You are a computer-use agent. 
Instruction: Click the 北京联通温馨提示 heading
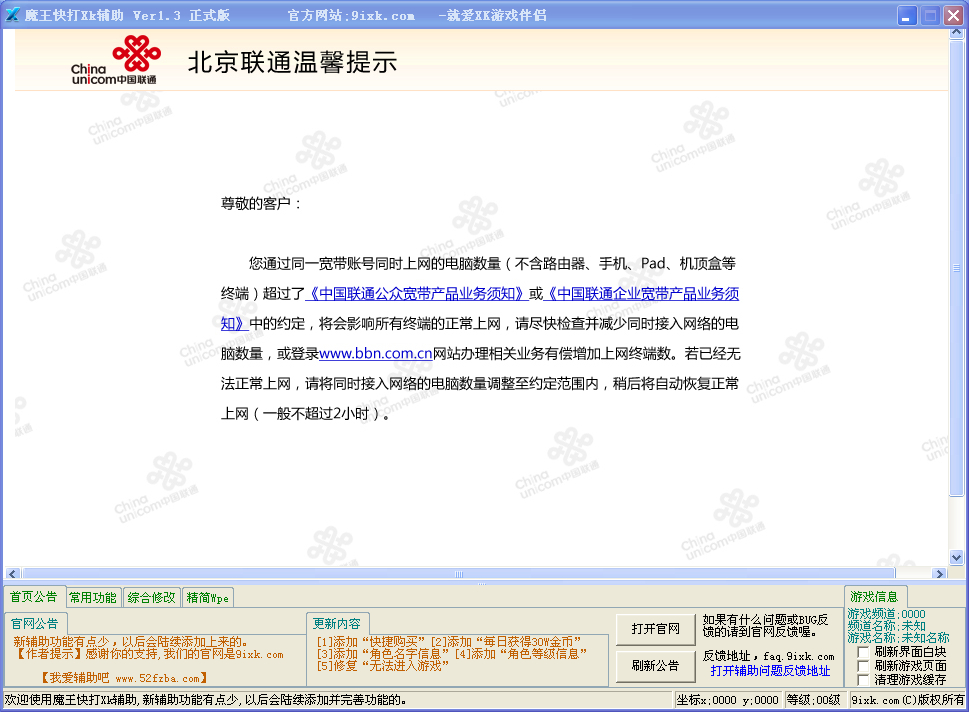pyautogui.click(x=292, y=62)
